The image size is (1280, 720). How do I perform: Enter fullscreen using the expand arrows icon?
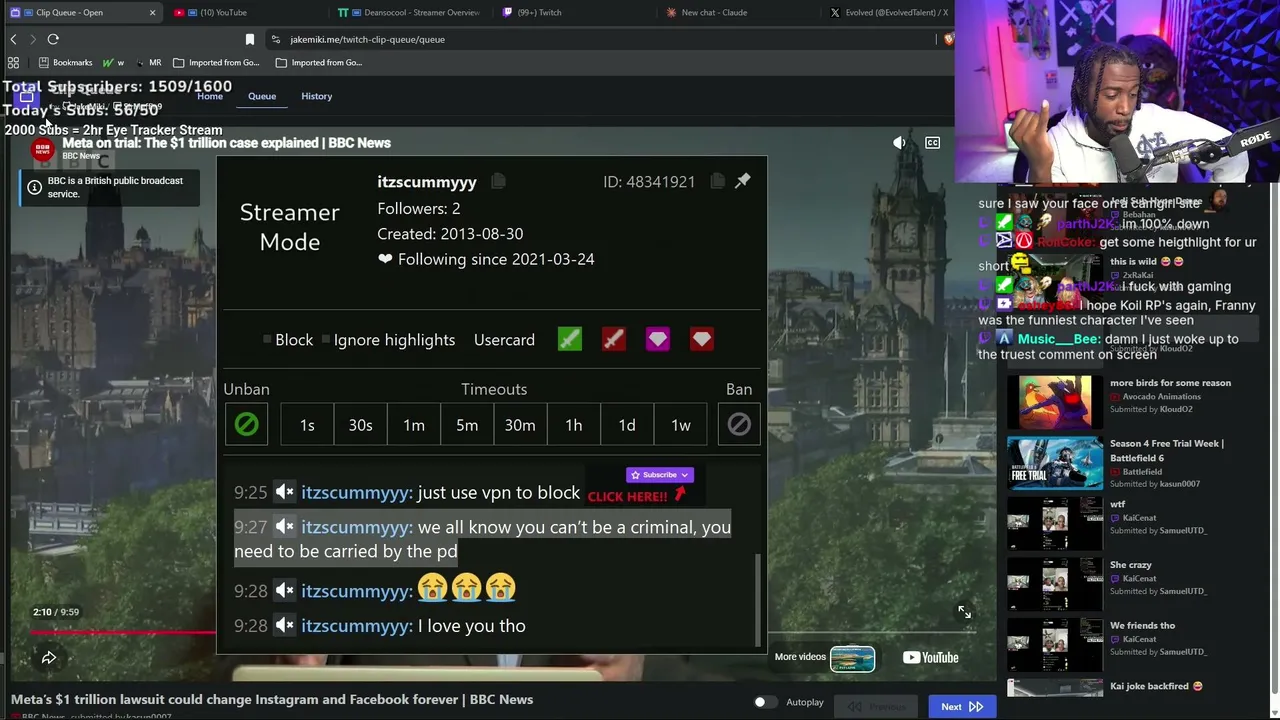coord(964,612)
